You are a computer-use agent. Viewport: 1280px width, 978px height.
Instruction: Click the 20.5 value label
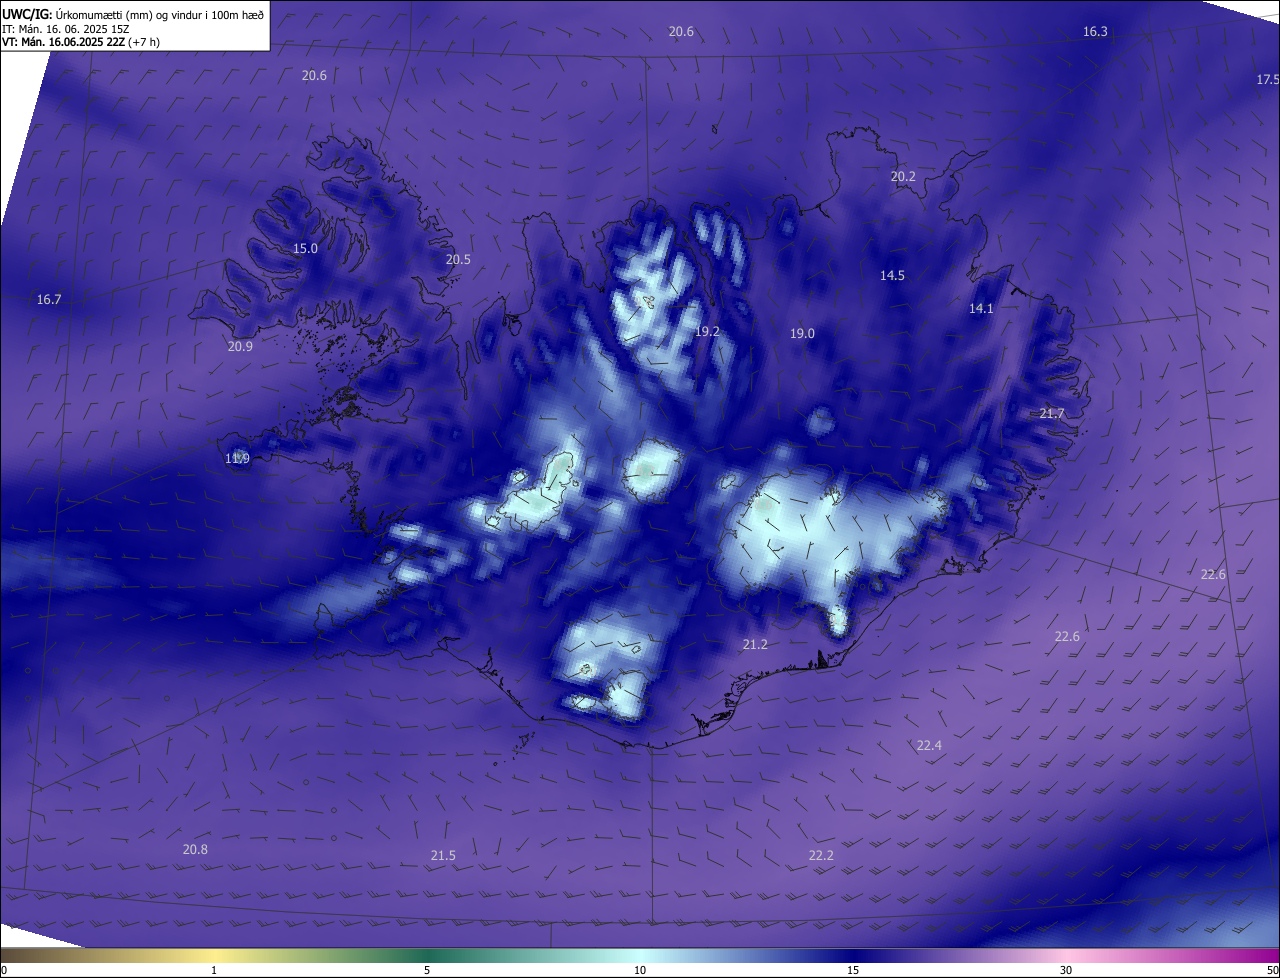pyautogui.click(x=458, y=259)
